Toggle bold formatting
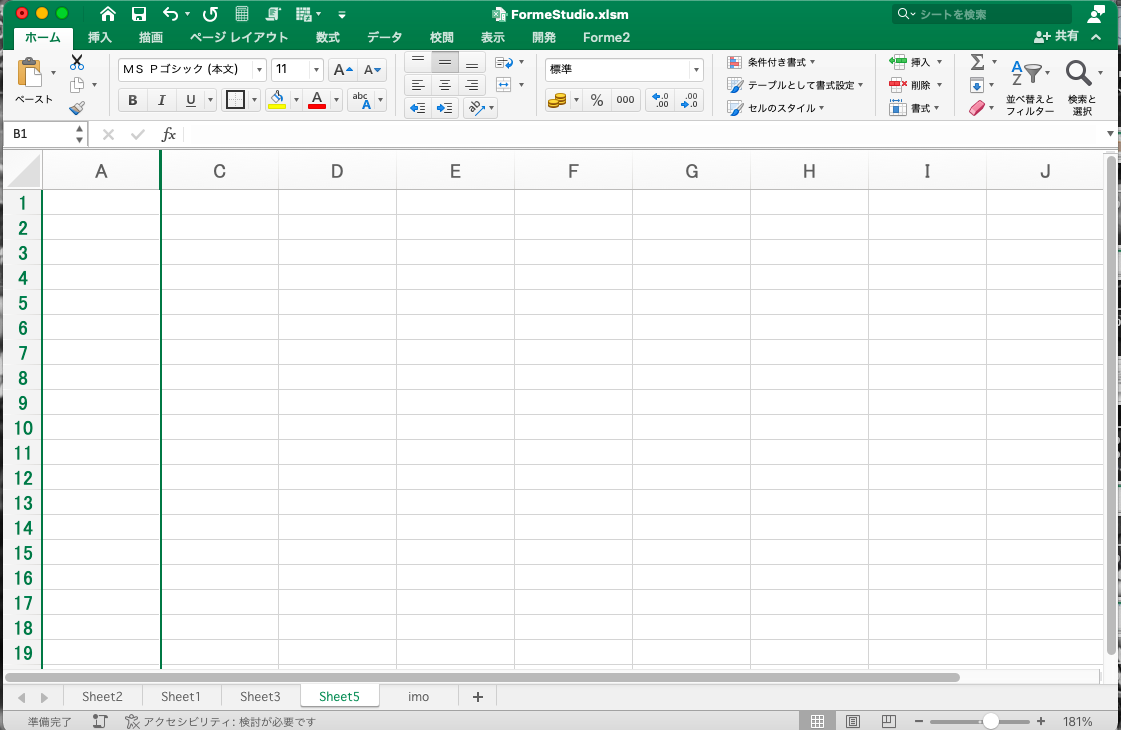 pyautogui.click(x=132, y=100)
